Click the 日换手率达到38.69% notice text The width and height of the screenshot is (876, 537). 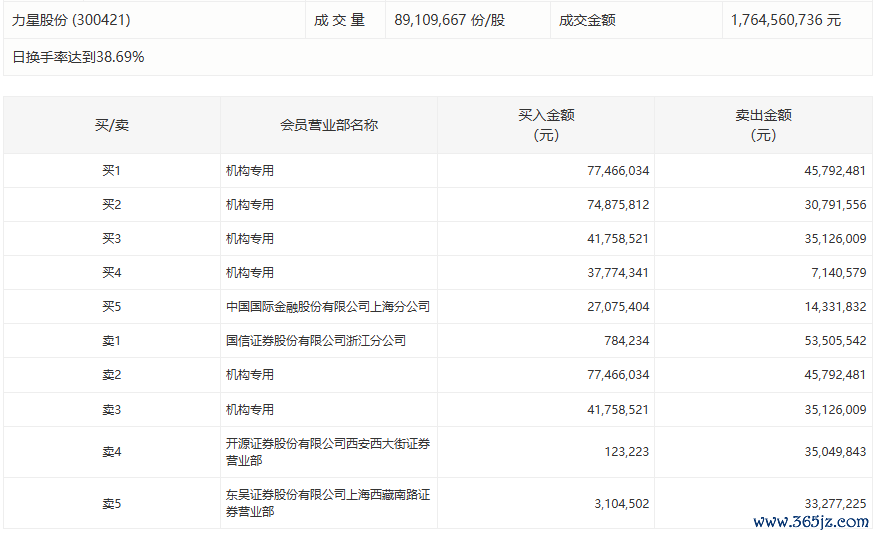(78, 57)
